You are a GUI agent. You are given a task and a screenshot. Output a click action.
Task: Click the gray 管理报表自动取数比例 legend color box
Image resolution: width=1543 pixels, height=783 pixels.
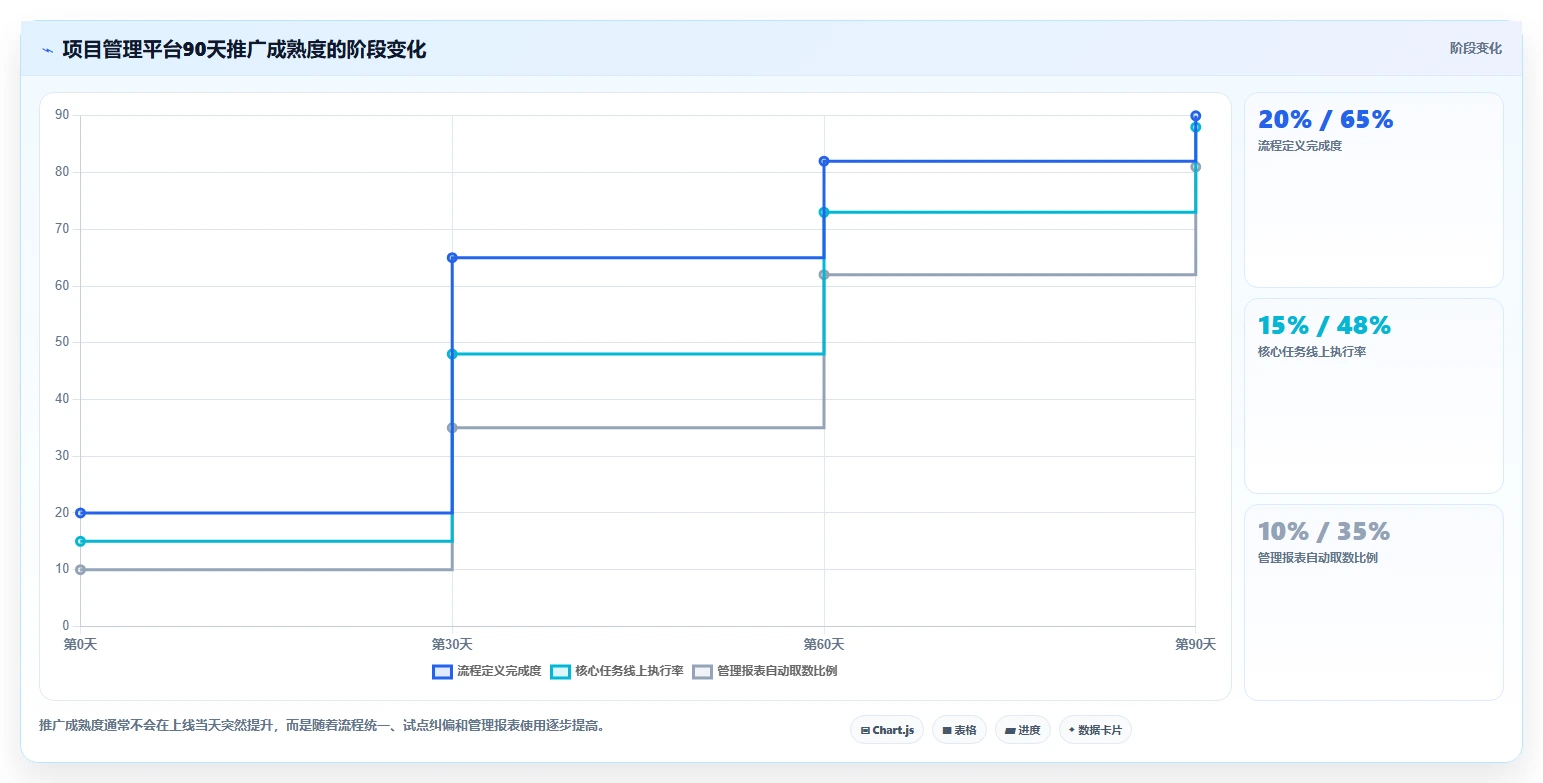(x=703, y=671)
